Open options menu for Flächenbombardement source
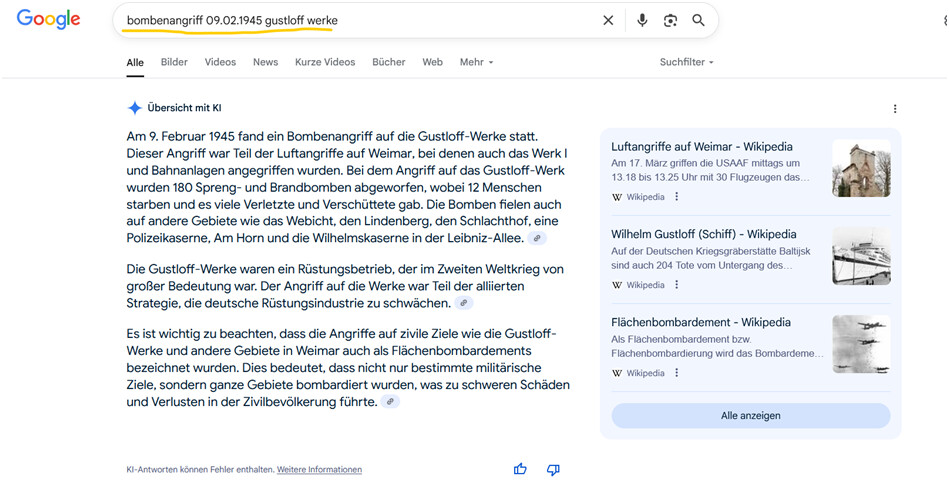The width and height of the screenshot is (949, 485). pos(677,373)
